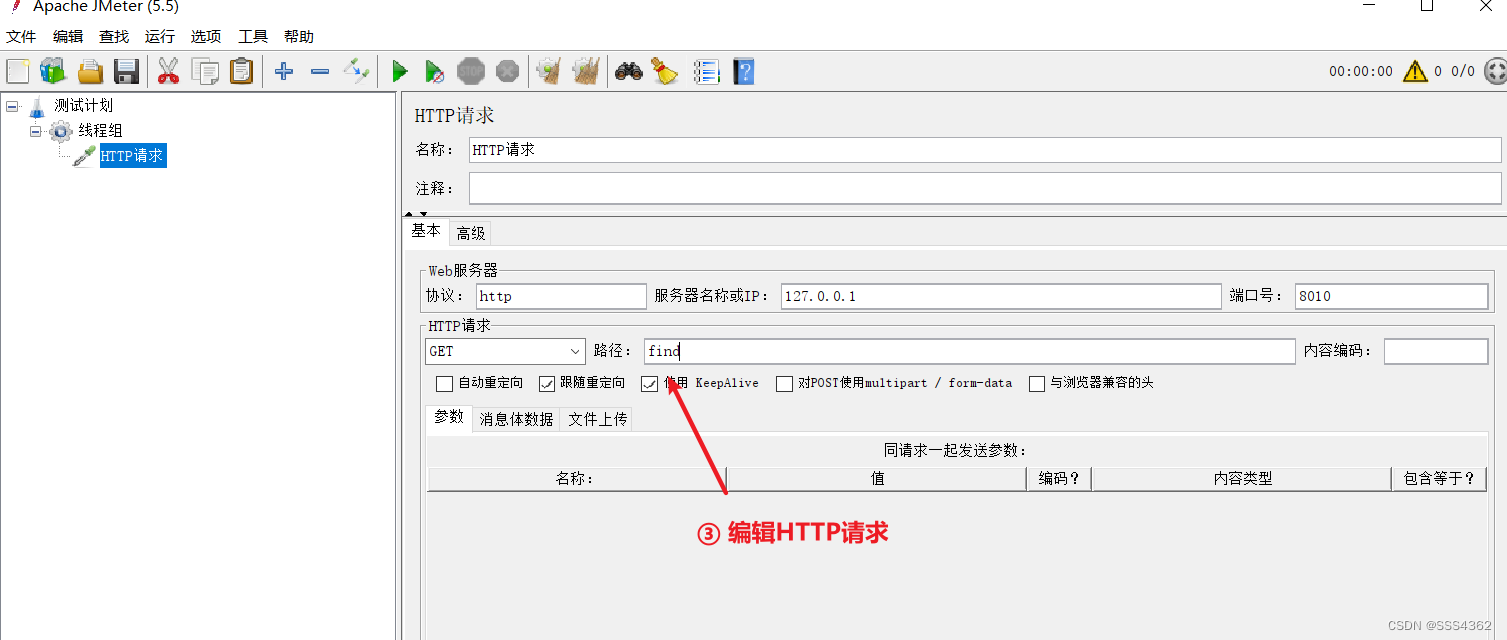
Task: Click the 名称： column header
Action: point(576,479)
